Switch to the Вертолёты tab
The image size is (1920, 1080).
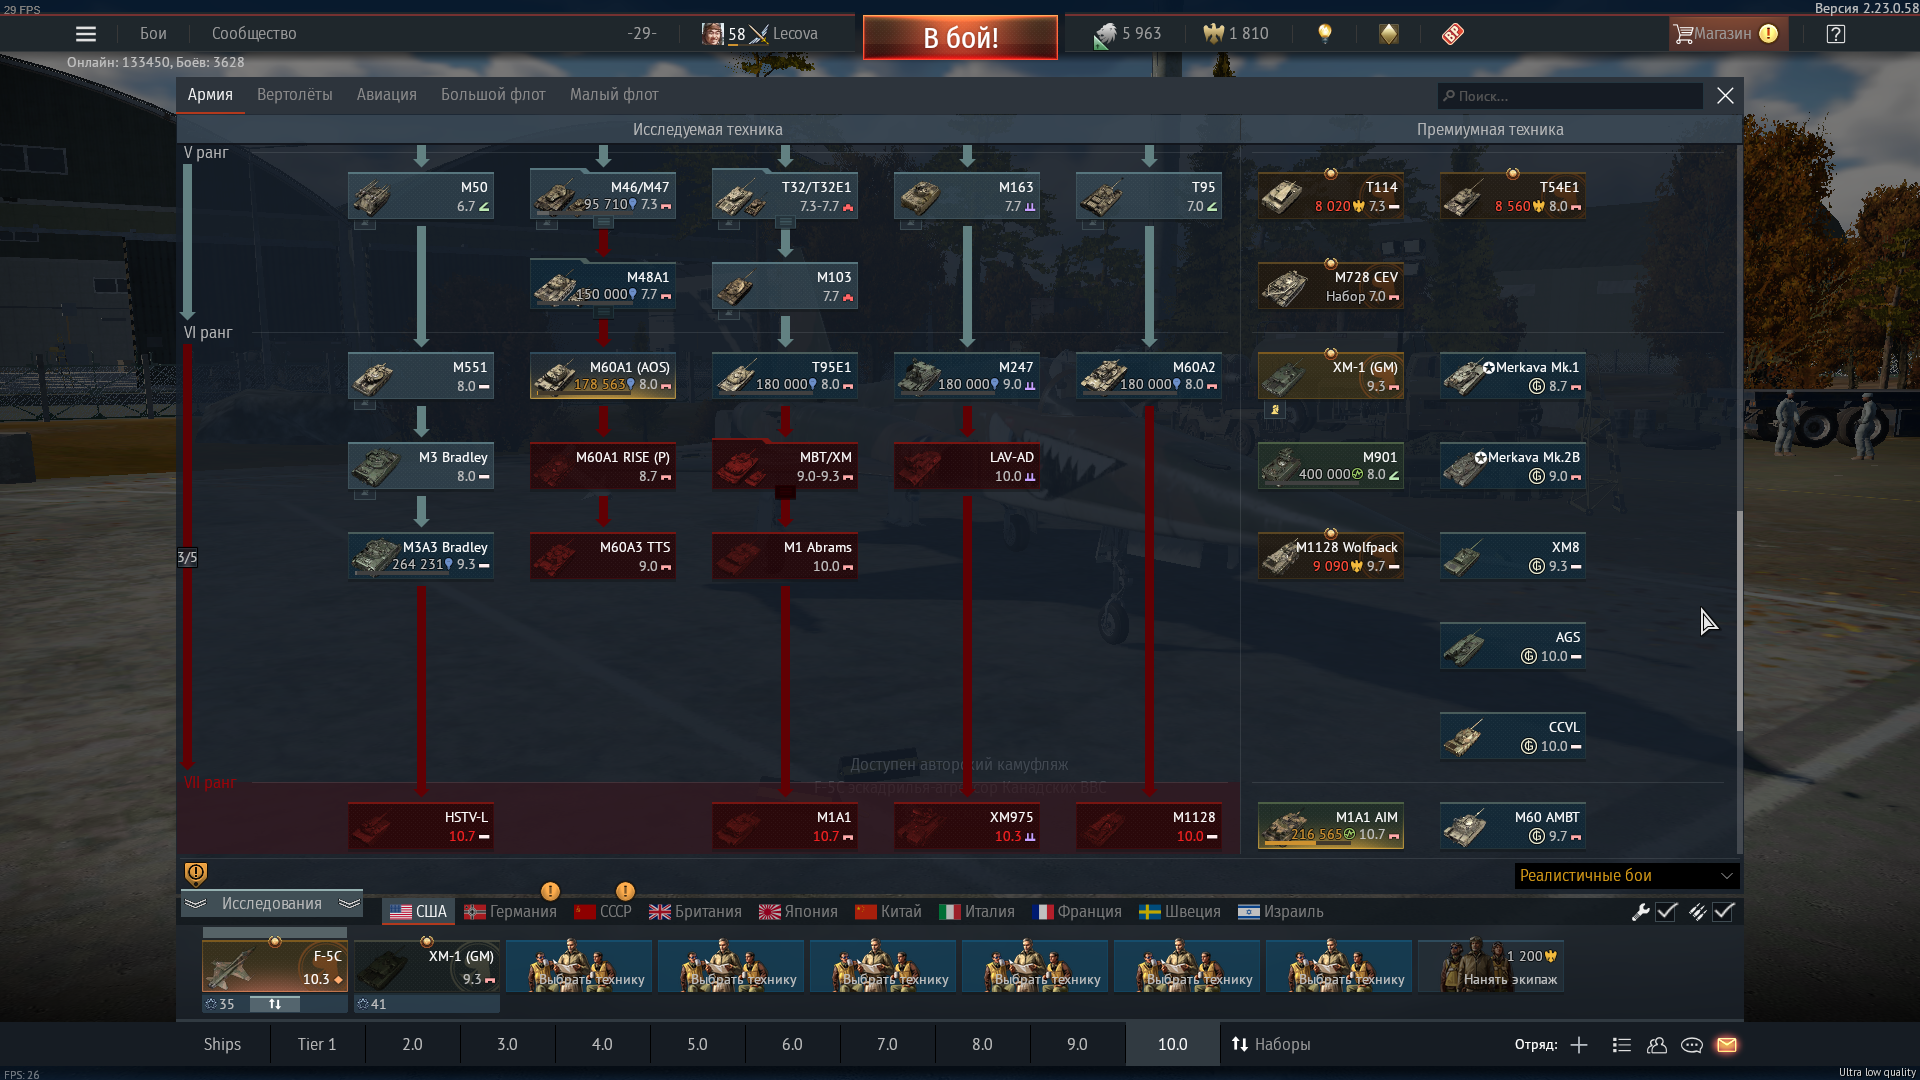pyautogui.click(x=295, y=95)
